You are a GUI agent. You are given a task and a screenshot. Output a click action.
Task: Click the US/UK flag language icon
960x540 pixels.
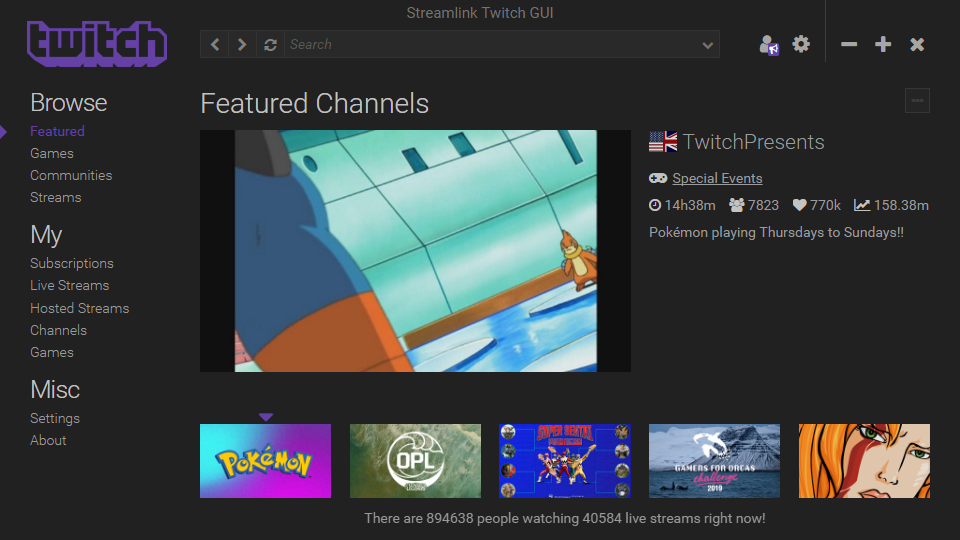pyautogui.click(x=663, y=142)
